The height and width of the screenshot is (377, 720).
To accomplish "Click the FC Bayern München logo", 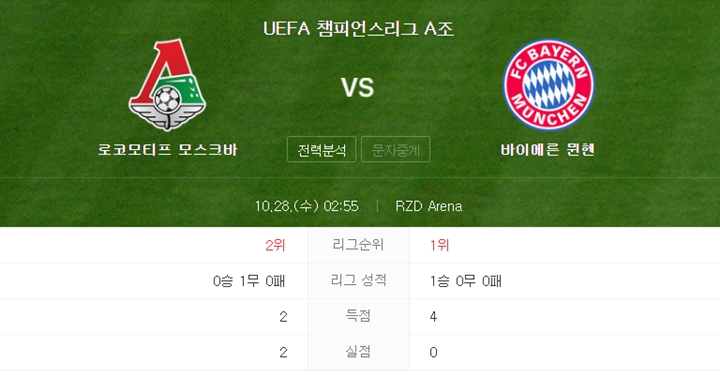I will (548, 85).
